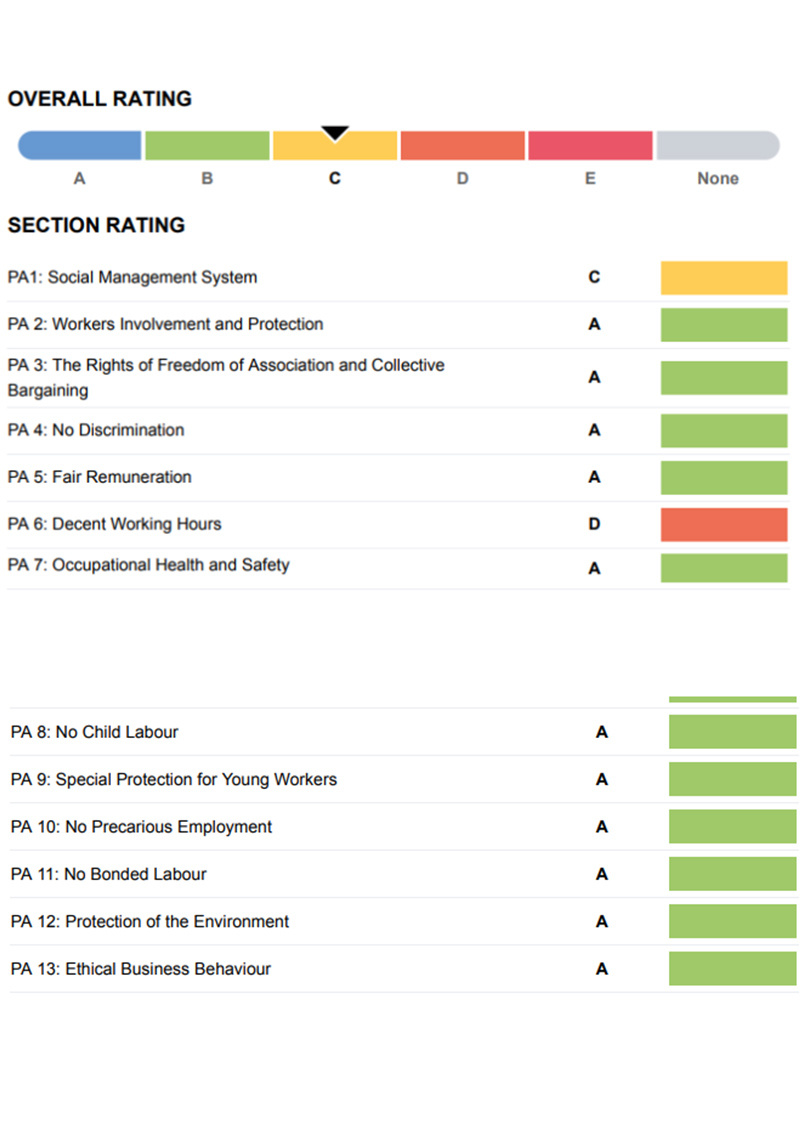The height and width of the screenshot is (1132, 800).
Task: Click the green swatch for PA 13 Ethical Business Behaviour
Action: pyautogui.click(x=732, y=969)
